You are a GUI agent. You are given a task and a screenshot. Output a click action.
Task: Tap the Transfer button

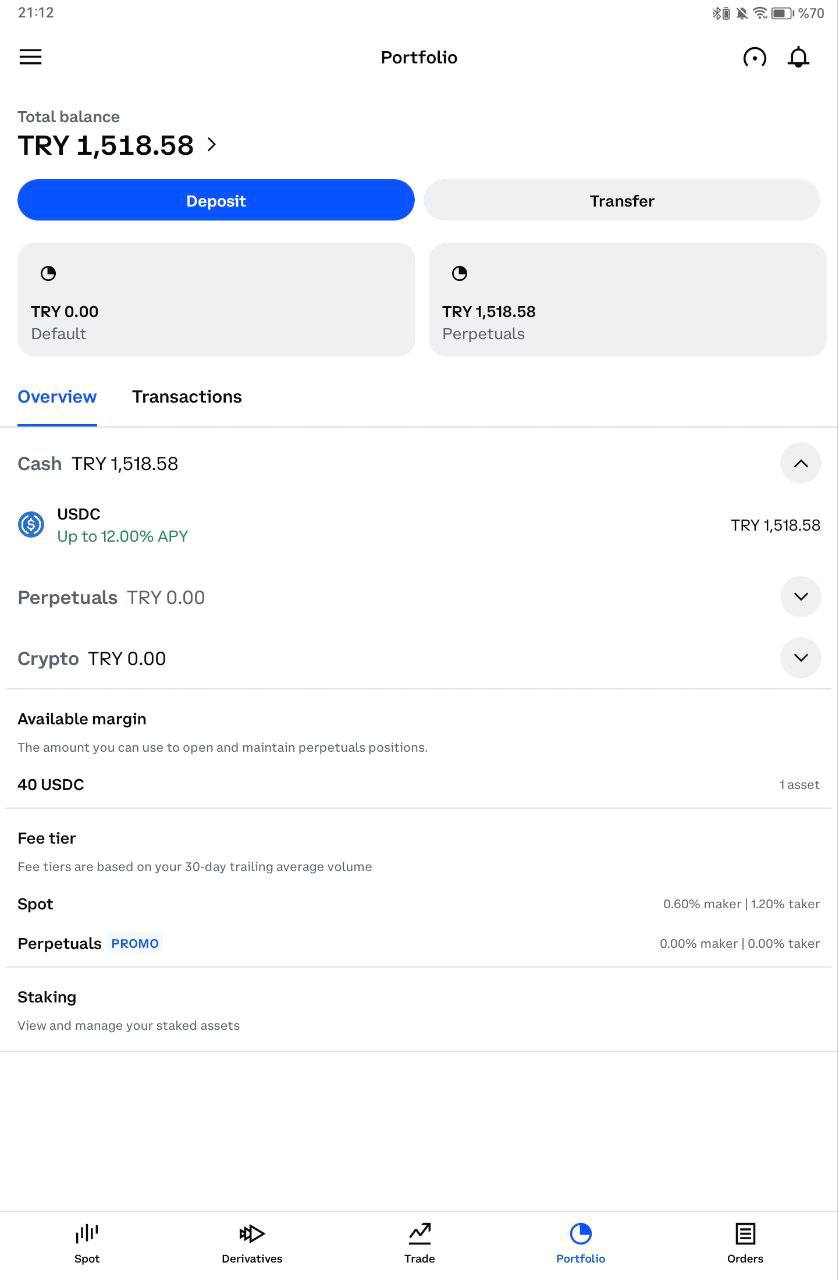[x=622, y=200]
